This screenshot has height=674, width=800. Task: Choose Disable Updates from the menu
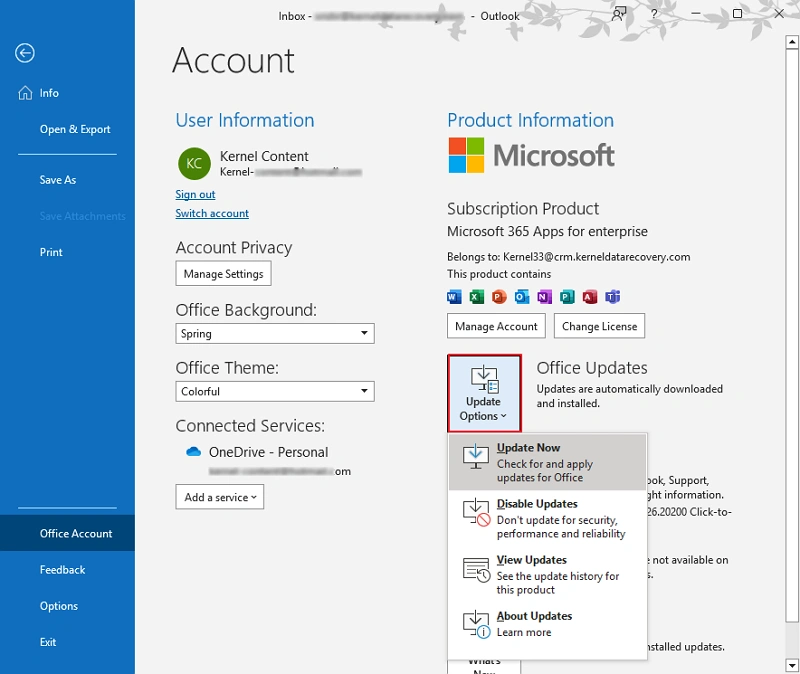pos(547,518)
